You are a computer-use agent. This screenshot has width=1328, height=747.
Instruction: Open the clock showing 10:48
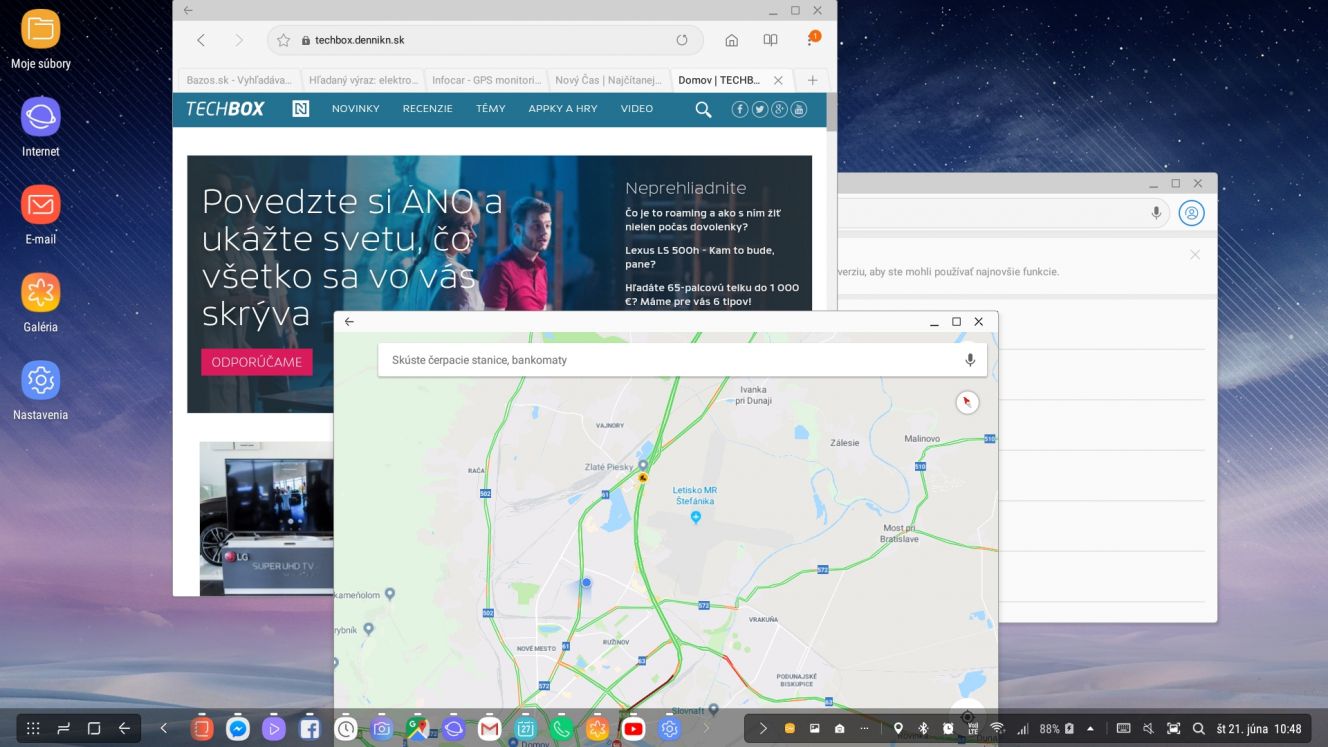(x=1288, y=729)
